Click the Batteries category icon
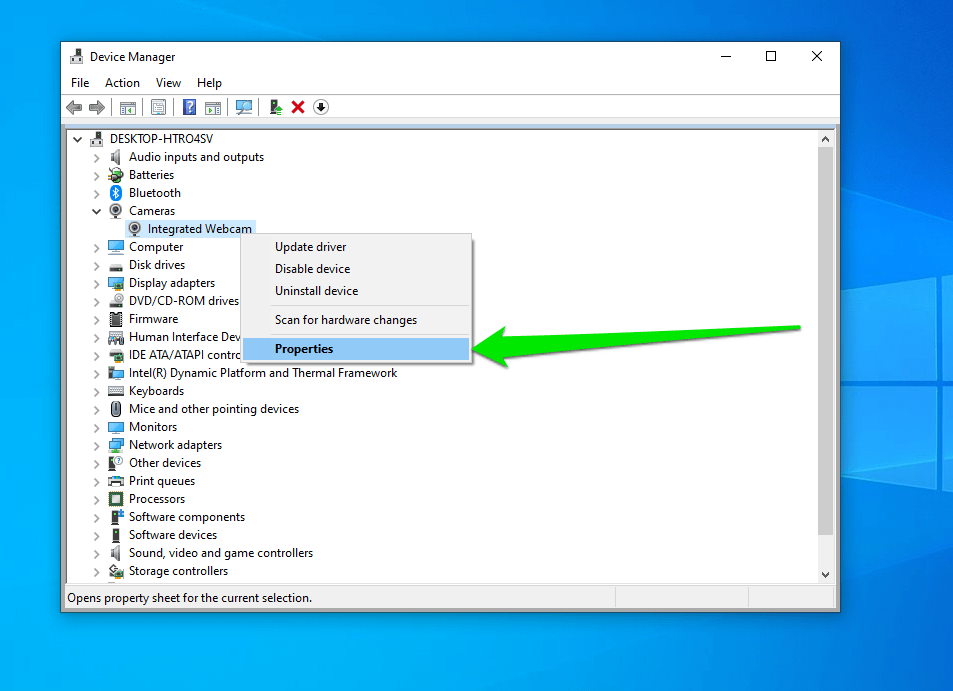The height and width of the screenshot is (691, 953). pyautogui.click(x=115, y=175)
